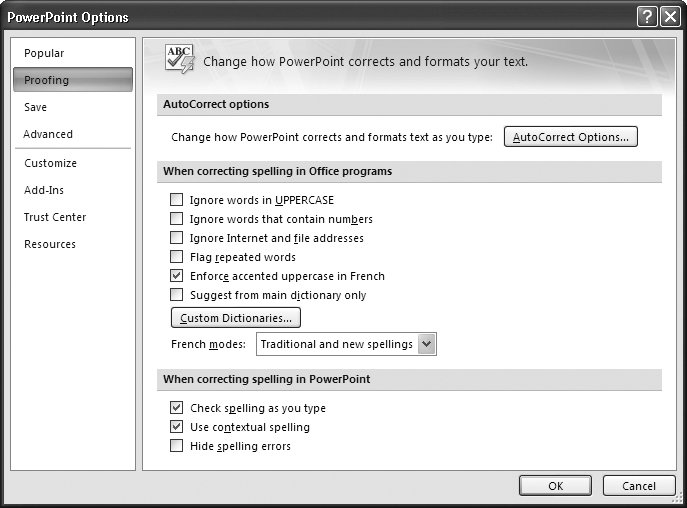
Task: Uncheck Enforce accented uppercase in French
Action: [x=177, y=276]
